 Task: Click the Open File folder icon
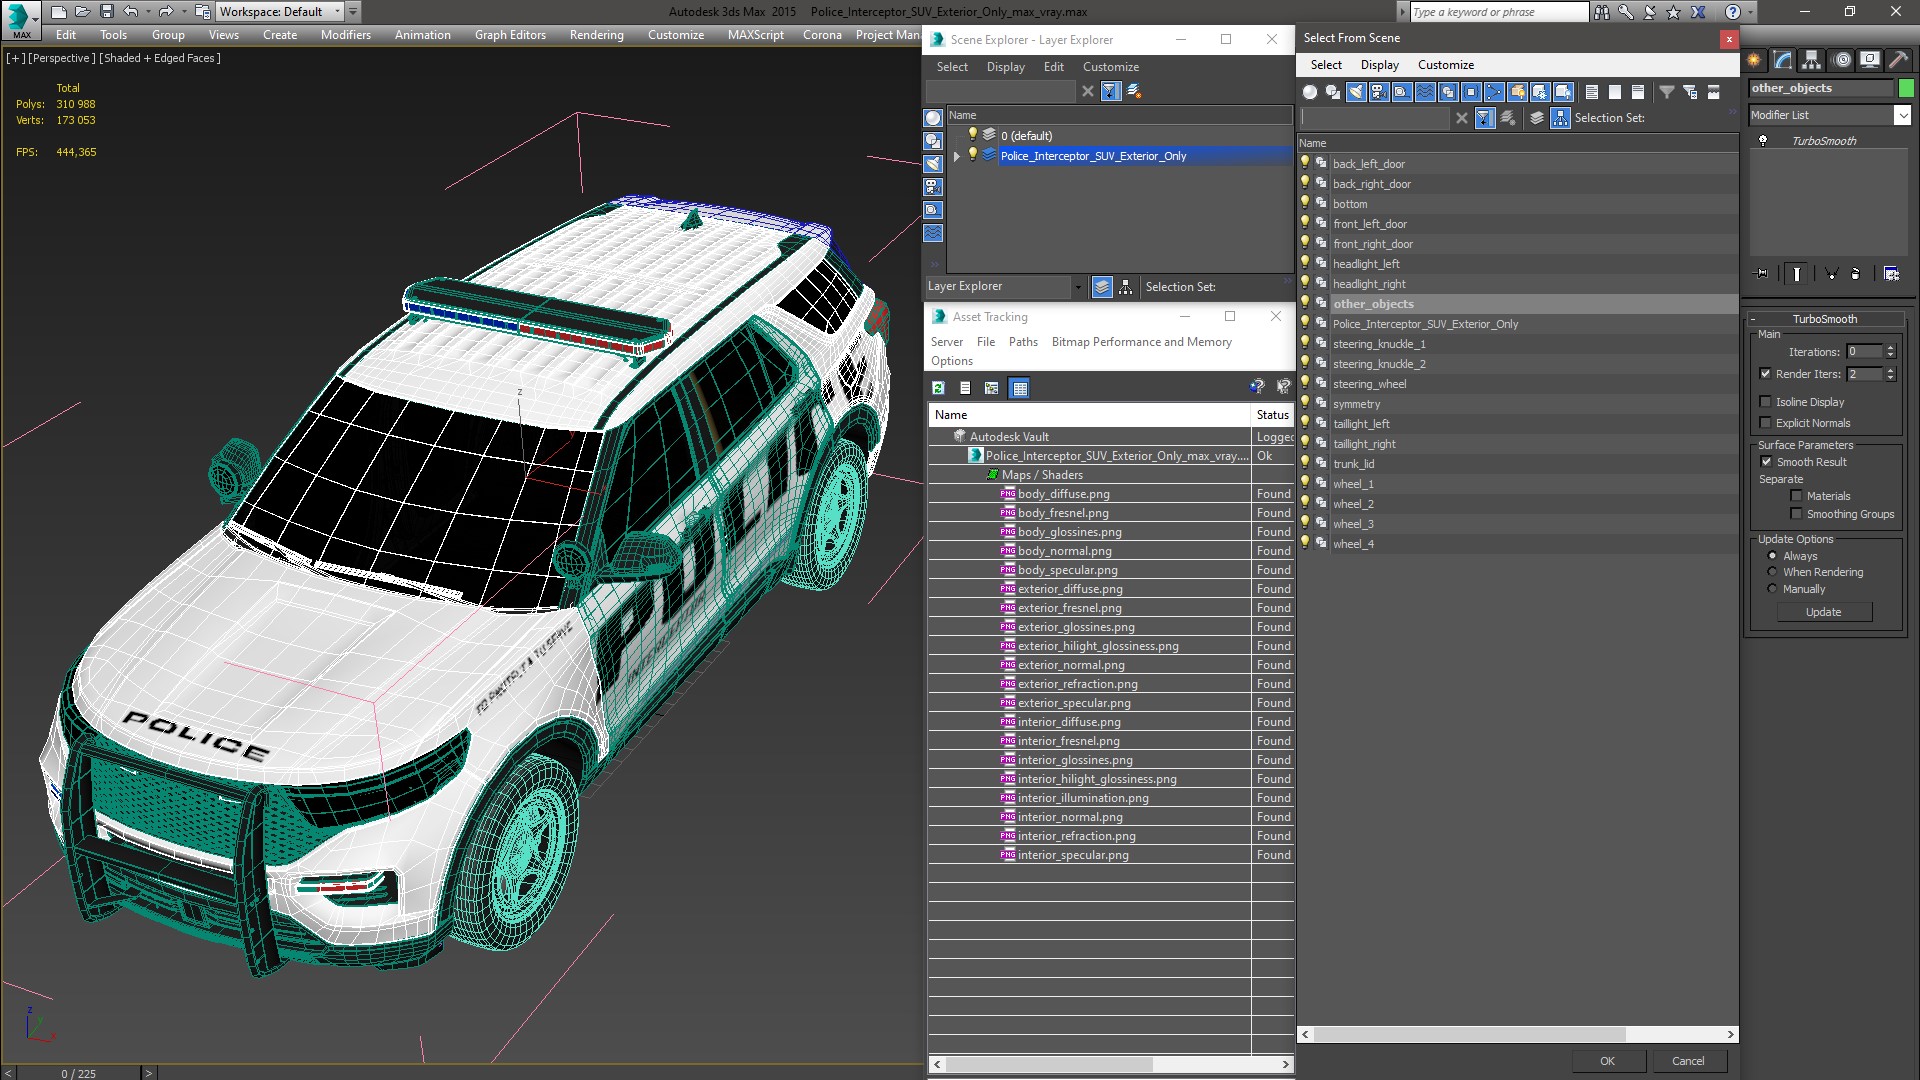pos(83,12)
